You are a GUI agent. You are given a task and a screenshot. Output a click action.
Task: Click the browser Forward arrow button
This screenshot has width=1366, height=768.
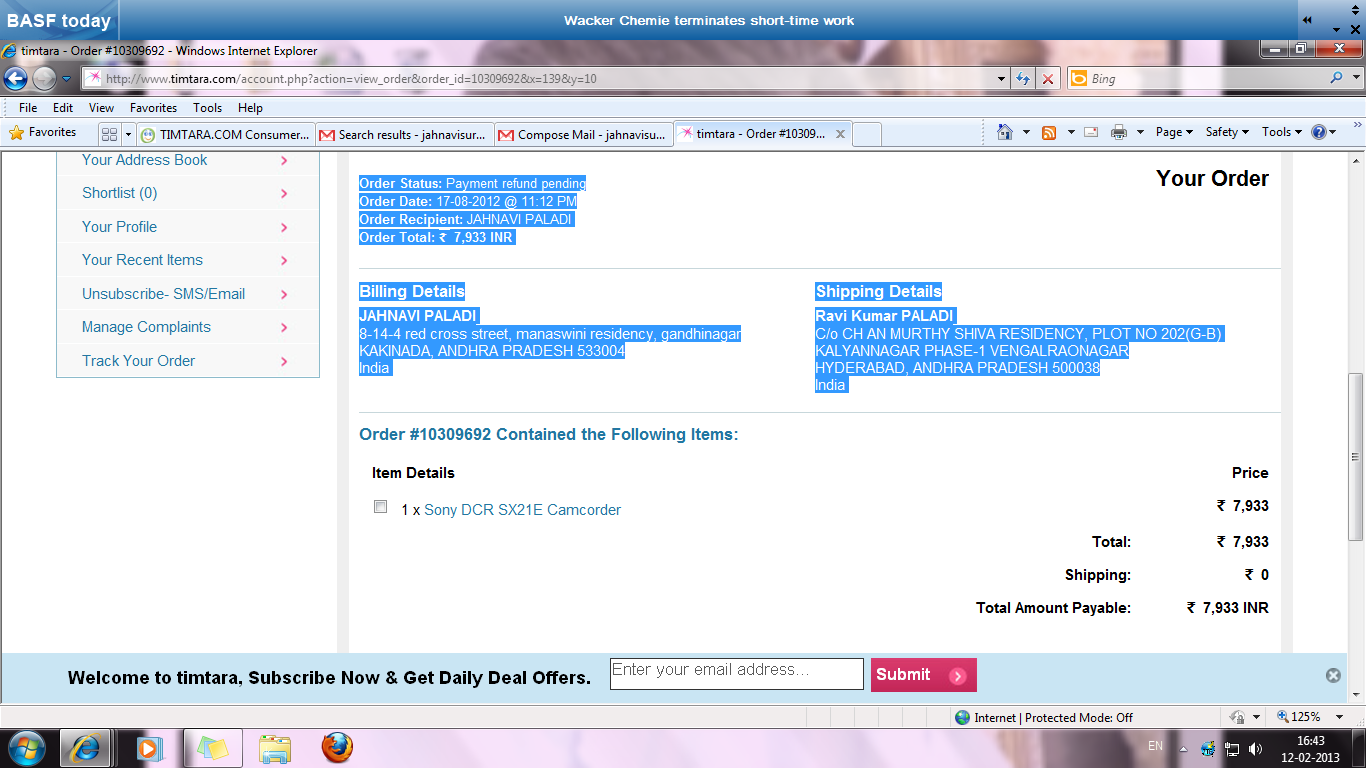pos(44,78)
